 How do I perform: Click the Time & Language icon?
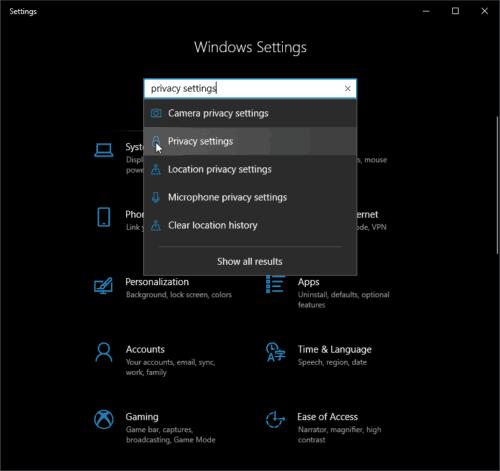tap(276, 352)
